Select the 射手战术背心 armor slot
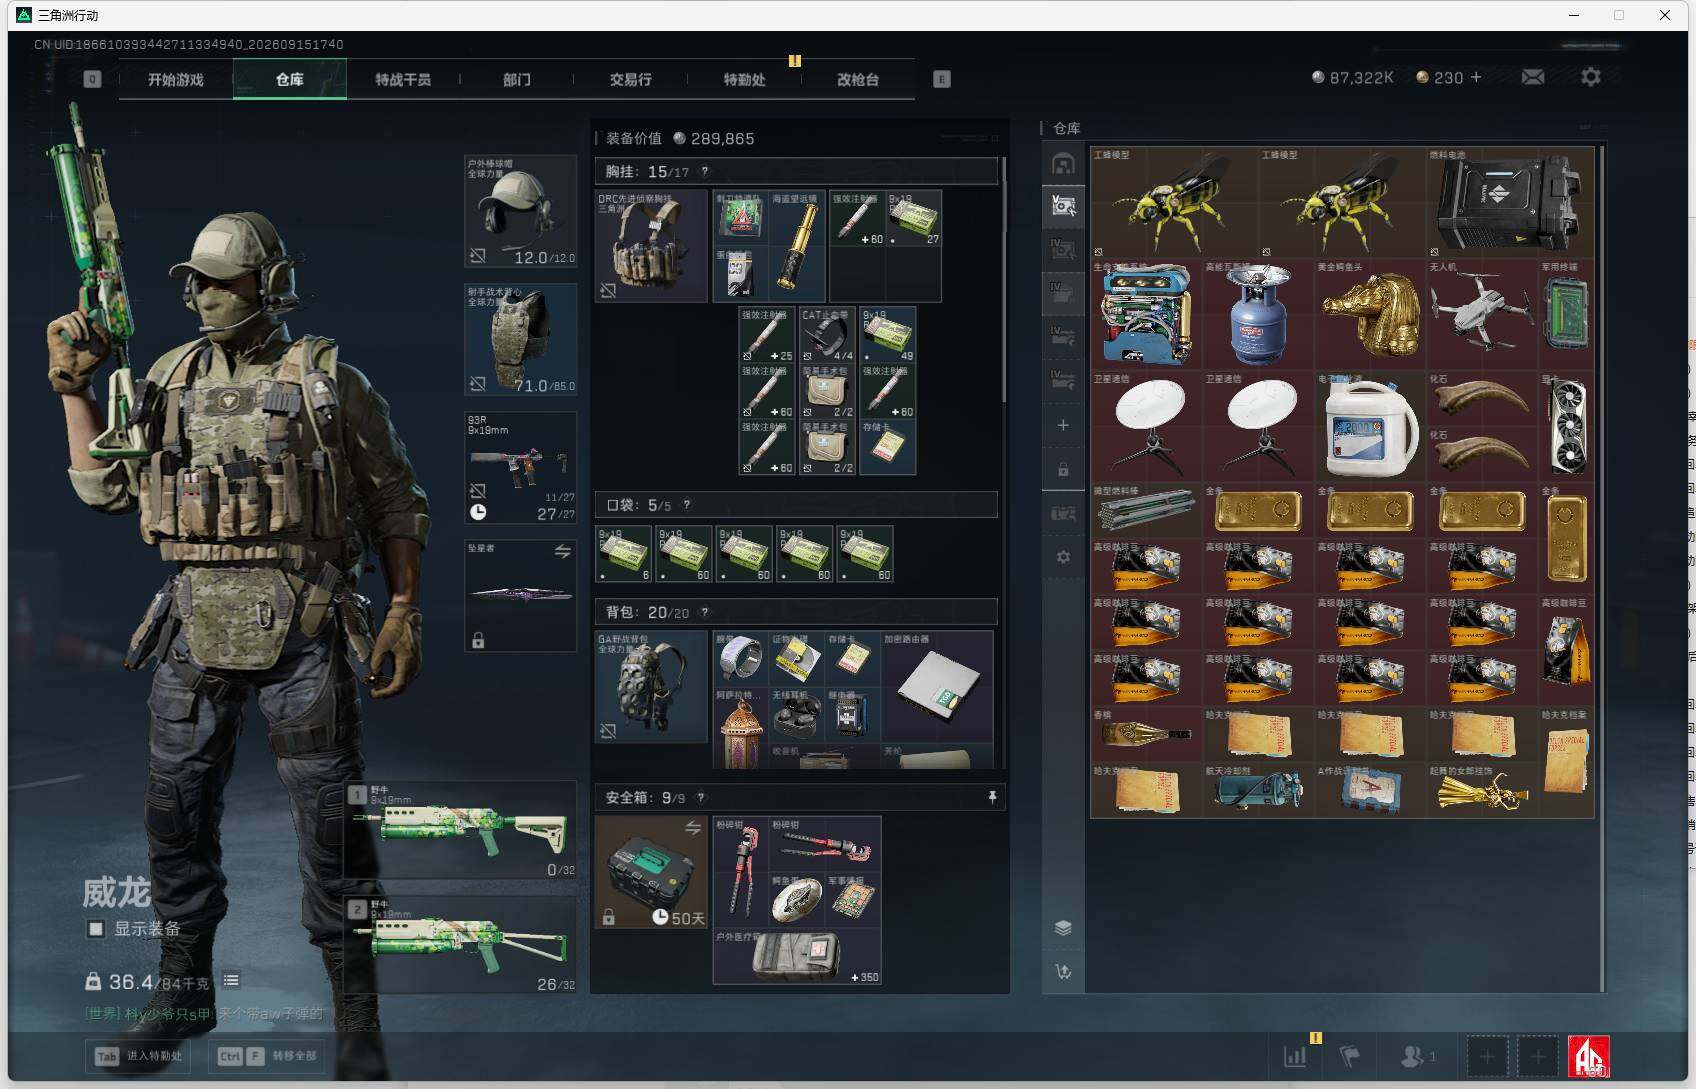The image size is (1696, 1089). coord(521,339)
